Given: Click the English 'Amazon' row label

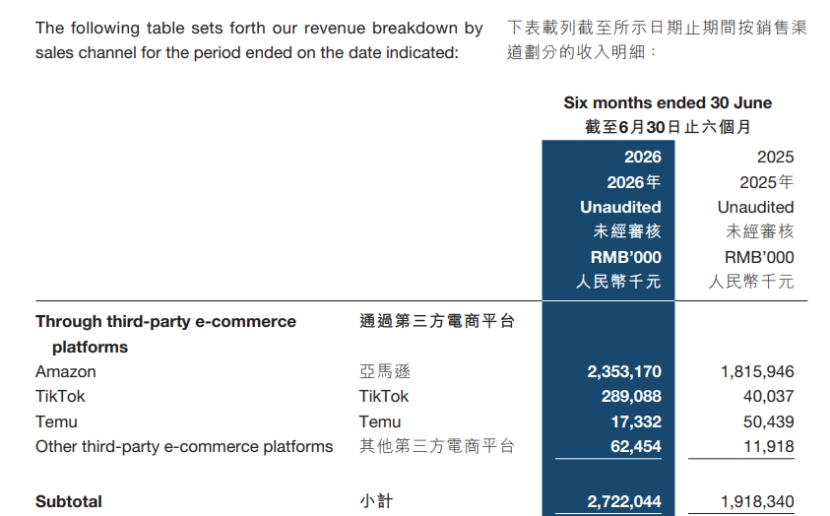Looking at the screenshot, I should (x=66, y=372).
